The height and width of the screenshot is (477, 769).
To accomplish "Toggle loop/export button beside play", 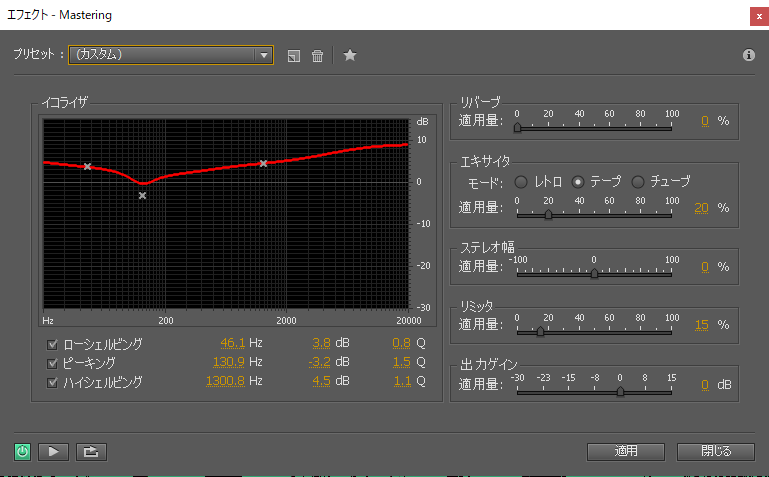I will tap(91, 452).
